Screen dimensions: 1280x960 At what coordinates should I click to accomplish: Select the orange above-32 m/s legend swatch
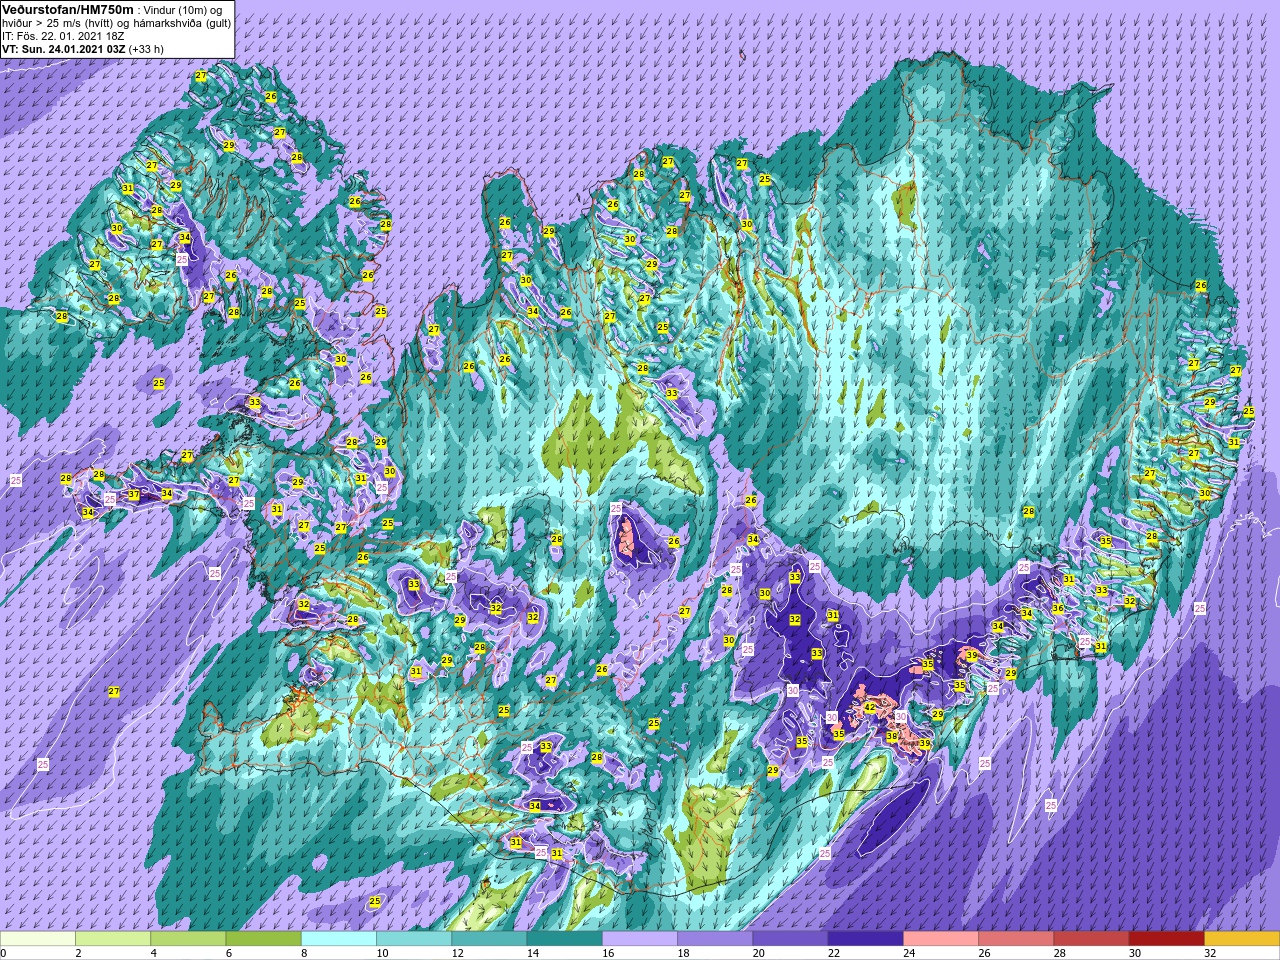pos(1242,939)
